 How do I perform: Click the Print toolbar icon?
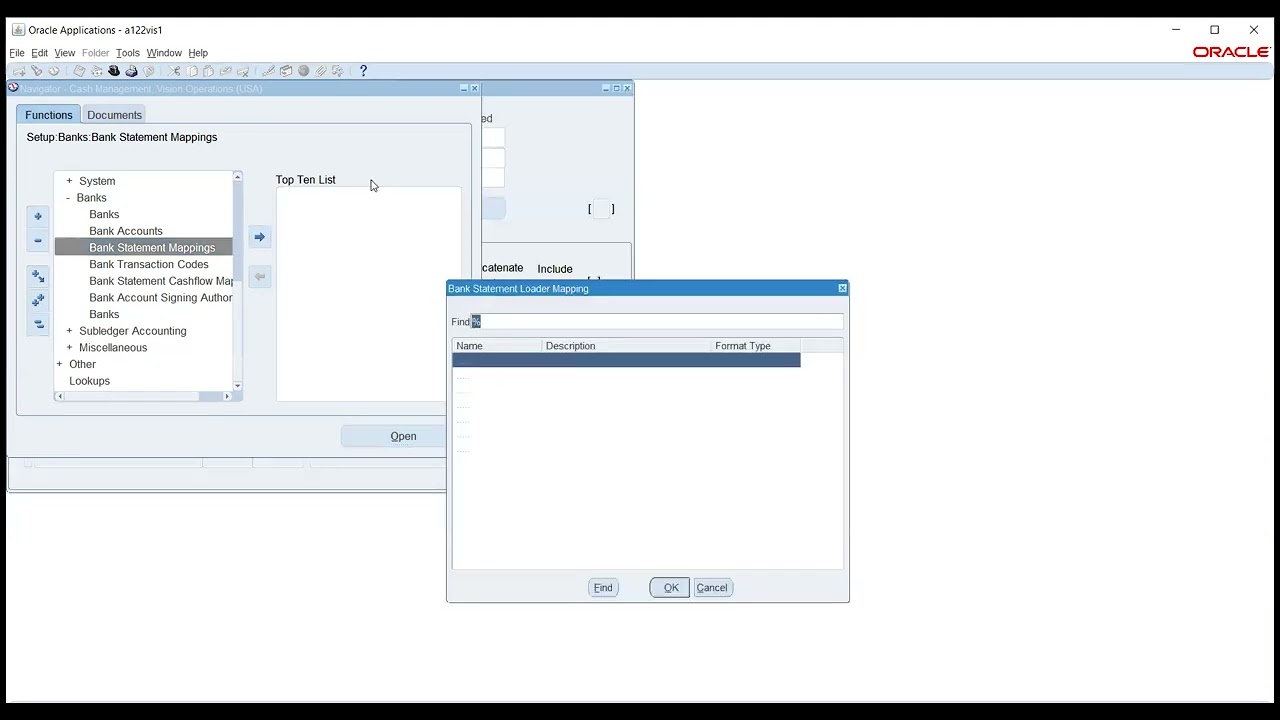(x=131, y=71)
